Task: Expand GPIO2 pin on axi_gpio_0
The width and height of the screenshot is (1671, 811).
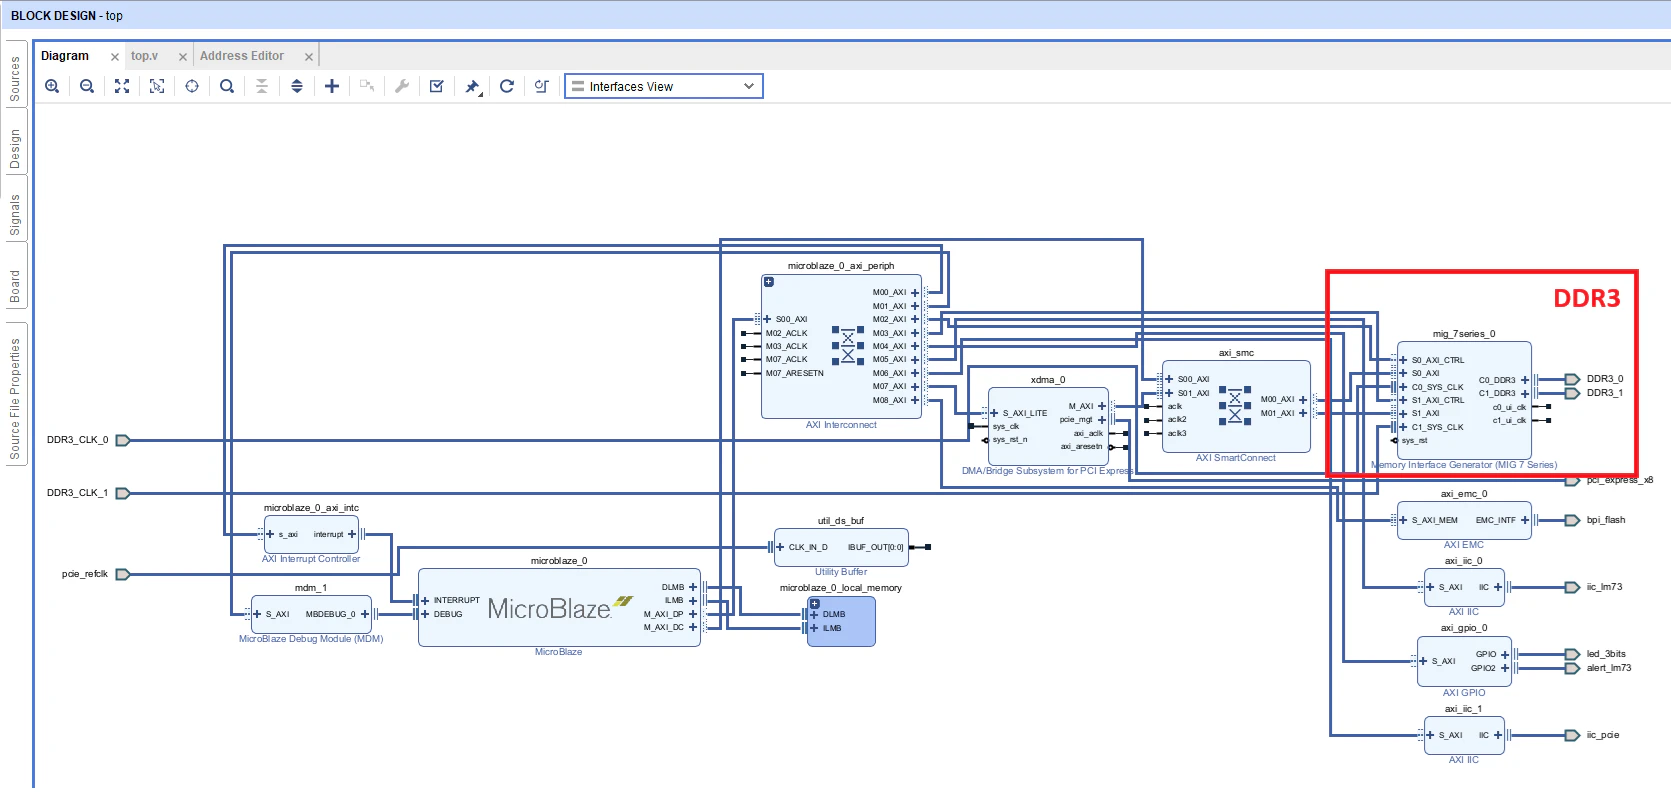Action: (1505, 668)
